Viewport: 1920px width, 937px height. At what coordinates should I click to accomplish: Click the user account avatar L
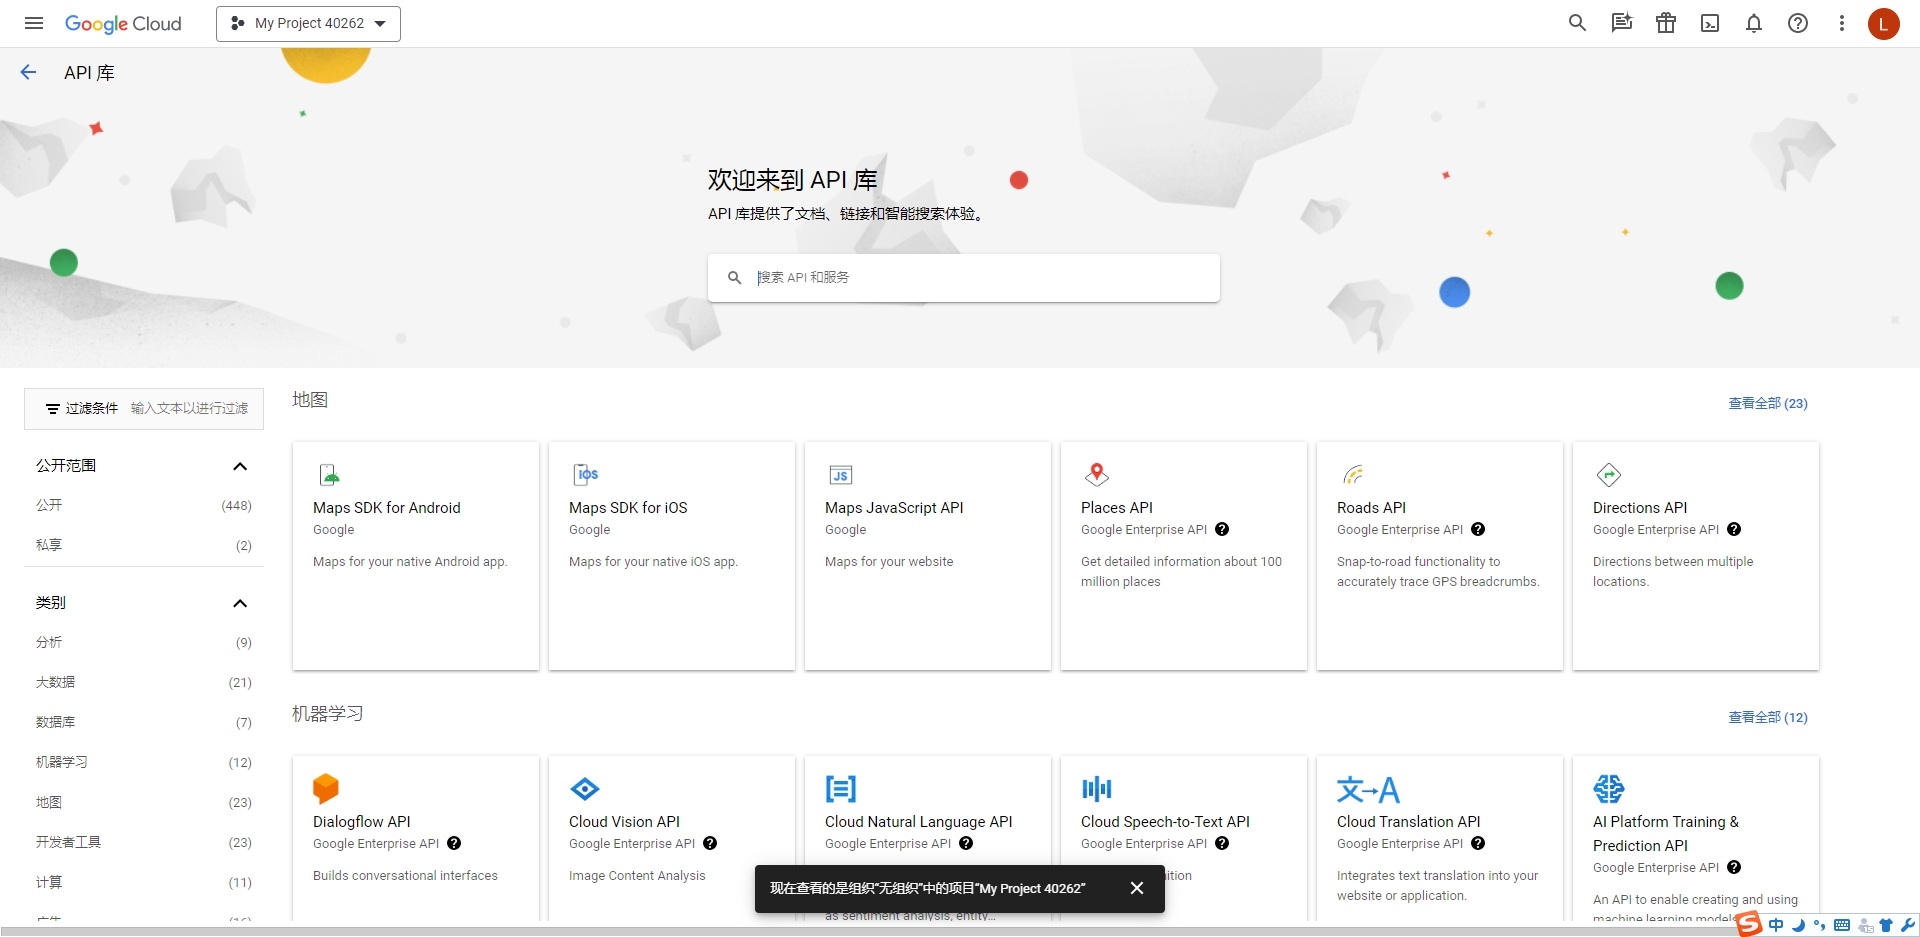(1884, 24)
